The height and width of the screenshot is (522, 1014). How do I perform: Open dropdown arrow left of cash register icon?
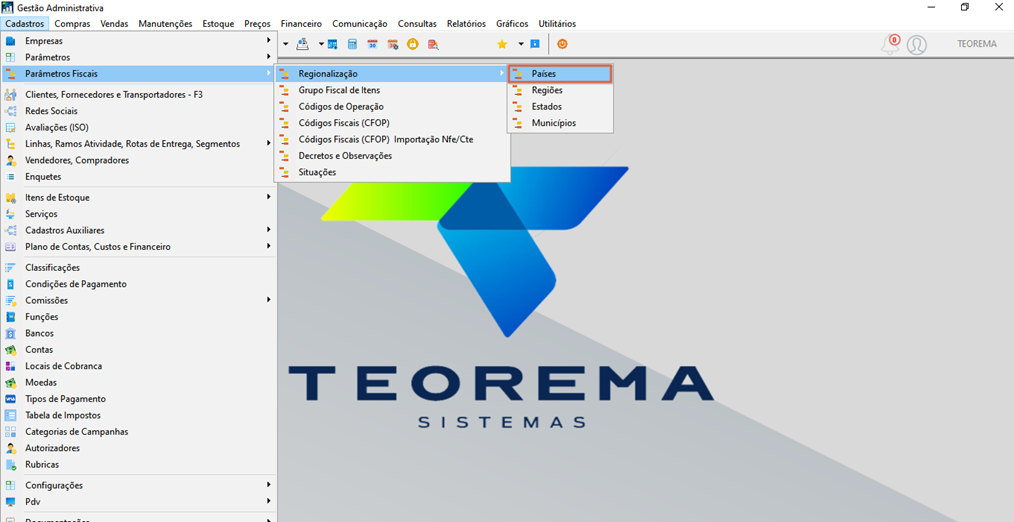pos(286,44)
